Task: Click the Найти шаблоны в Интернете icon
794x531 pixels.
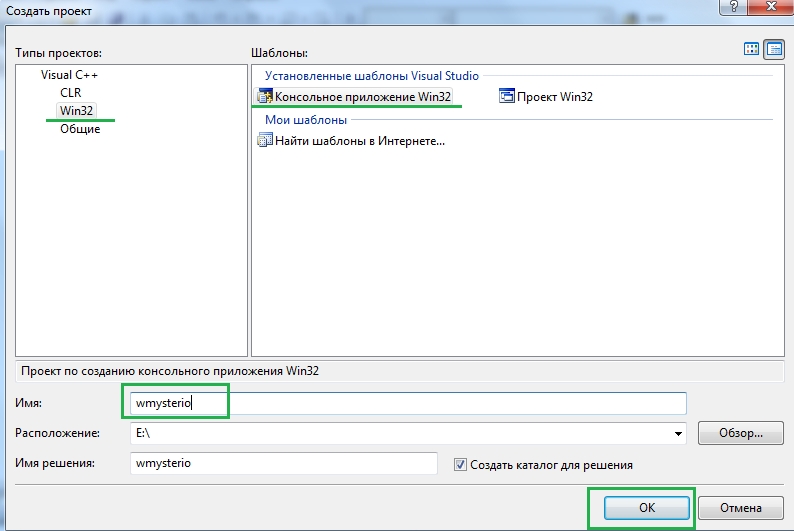Action: click(265, 141)
